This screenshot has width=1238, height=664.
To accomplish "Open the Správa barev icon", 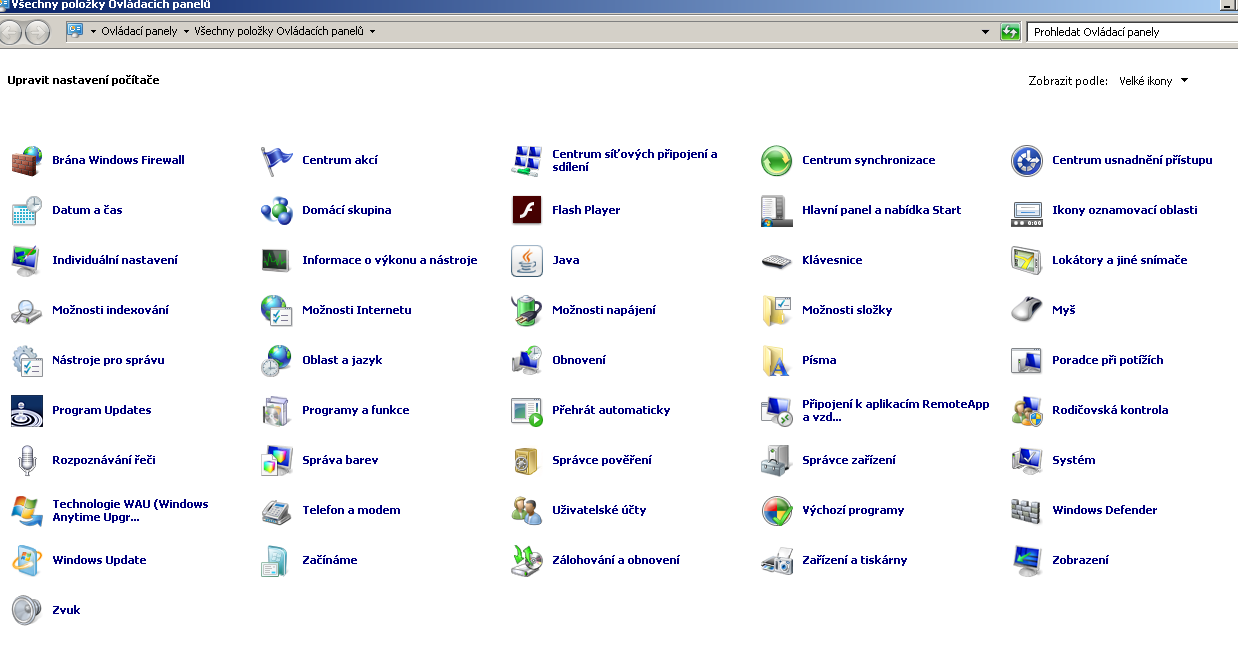I will [x=277, y=460].
